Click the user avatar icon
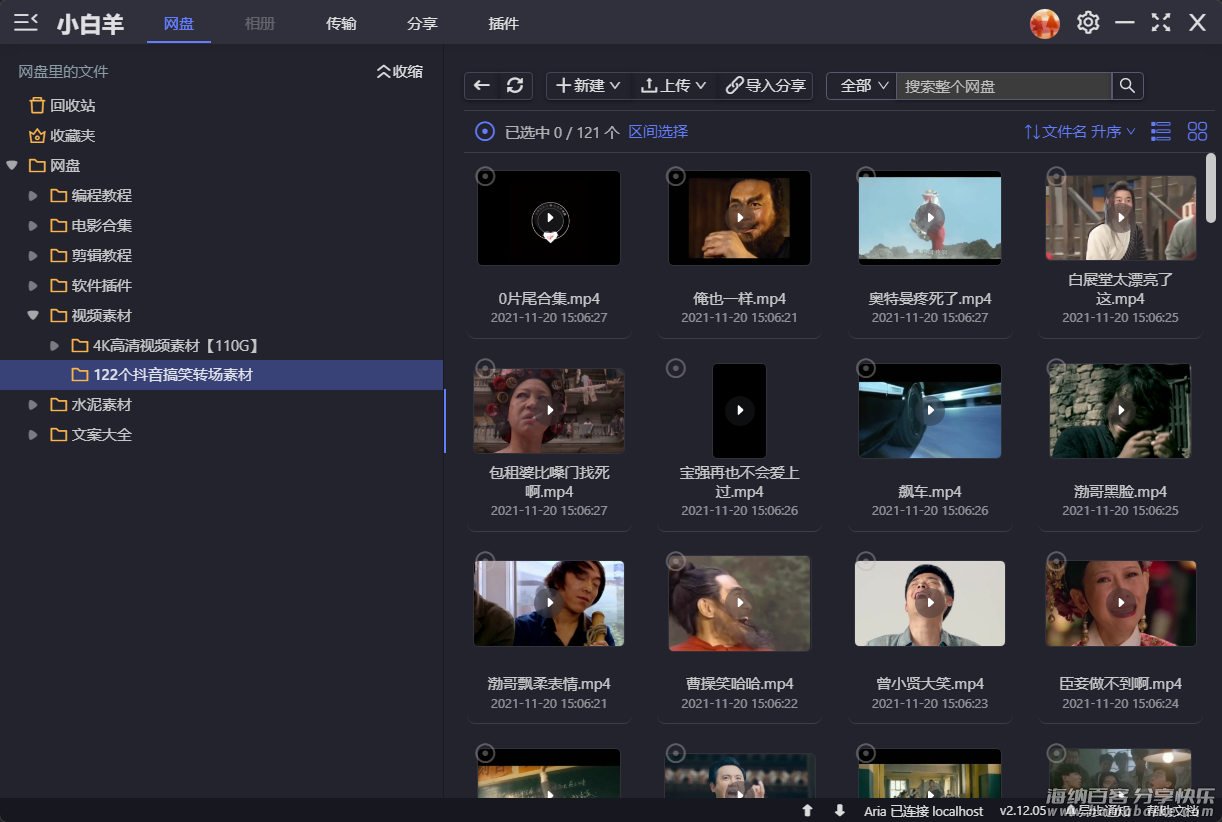1222x822 pixels. [1045, 23]
